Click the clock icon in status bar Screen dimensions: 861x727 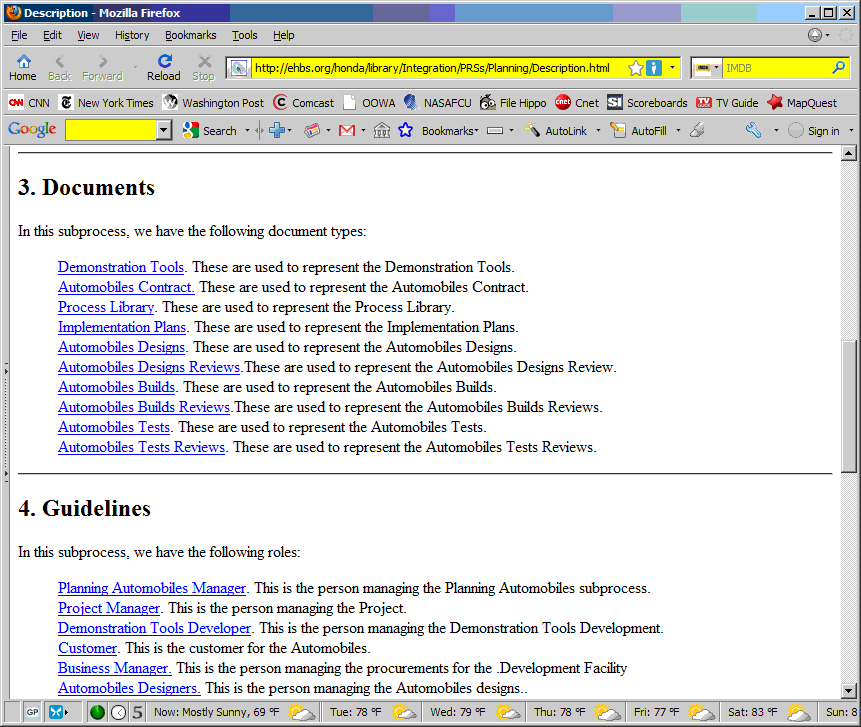tap(119, 713)
